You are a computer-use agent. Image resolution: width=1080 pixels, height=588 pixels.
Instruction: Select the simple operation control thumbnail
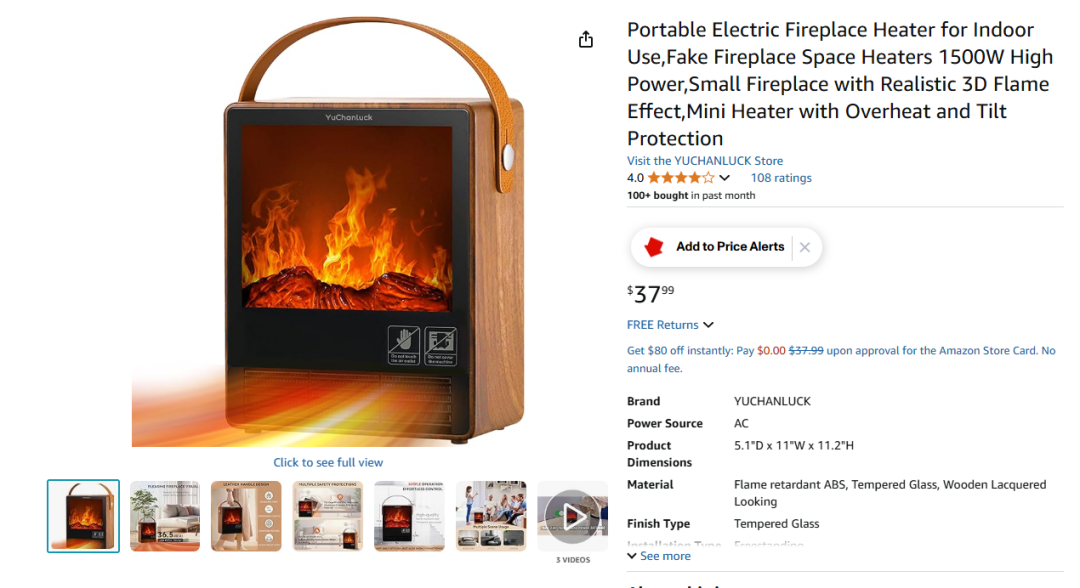tap(409, 516)
